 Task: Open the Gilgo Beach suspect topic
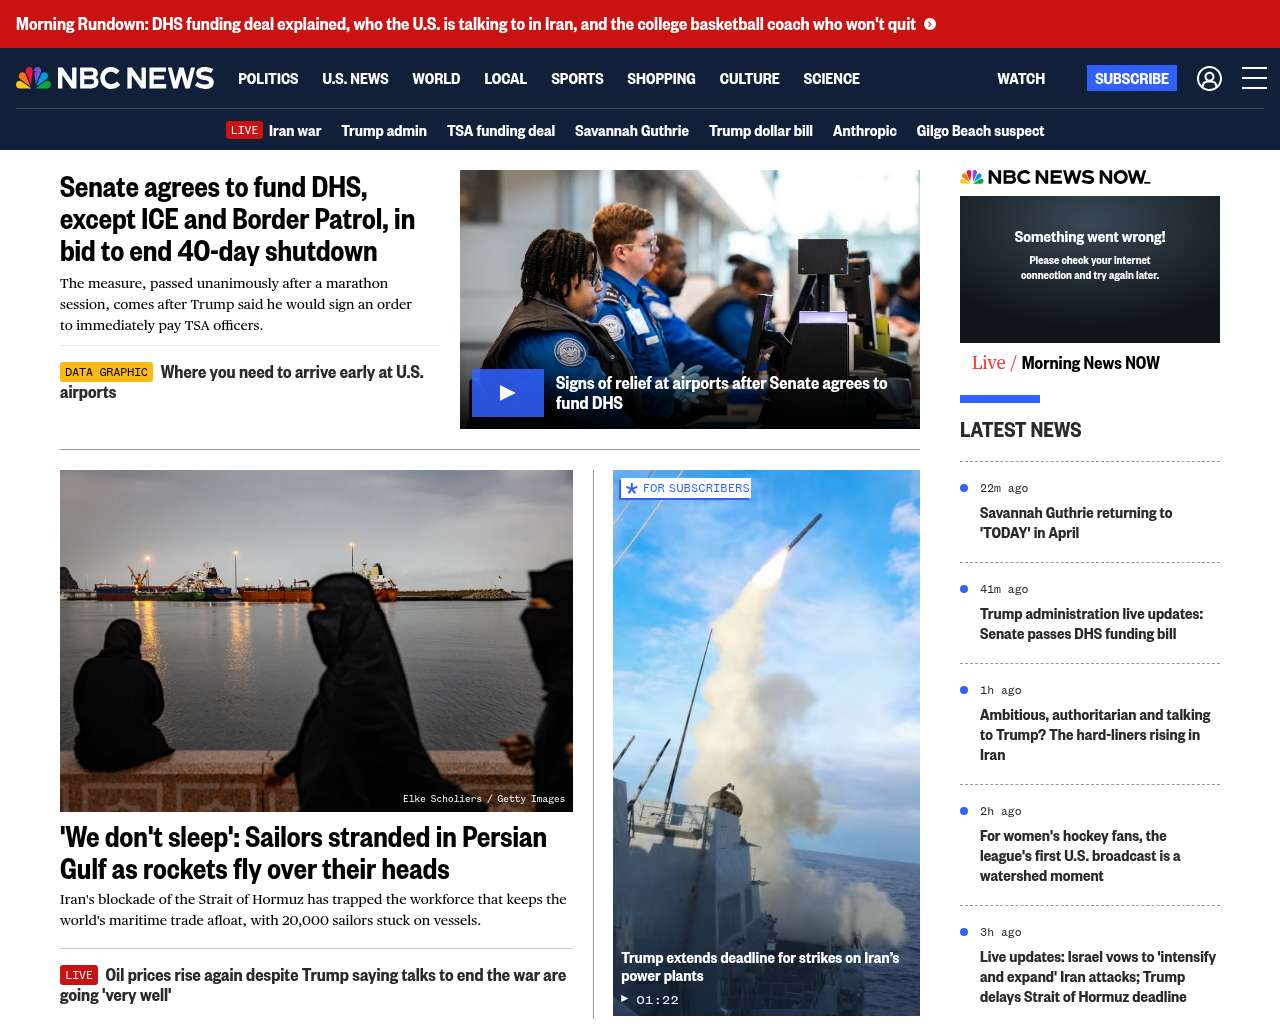click(980, 131)
